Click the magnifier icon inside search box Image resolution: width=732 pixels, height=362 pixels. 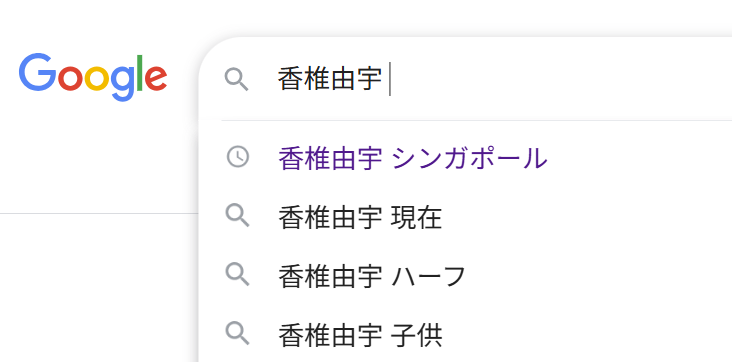[237, 79]
